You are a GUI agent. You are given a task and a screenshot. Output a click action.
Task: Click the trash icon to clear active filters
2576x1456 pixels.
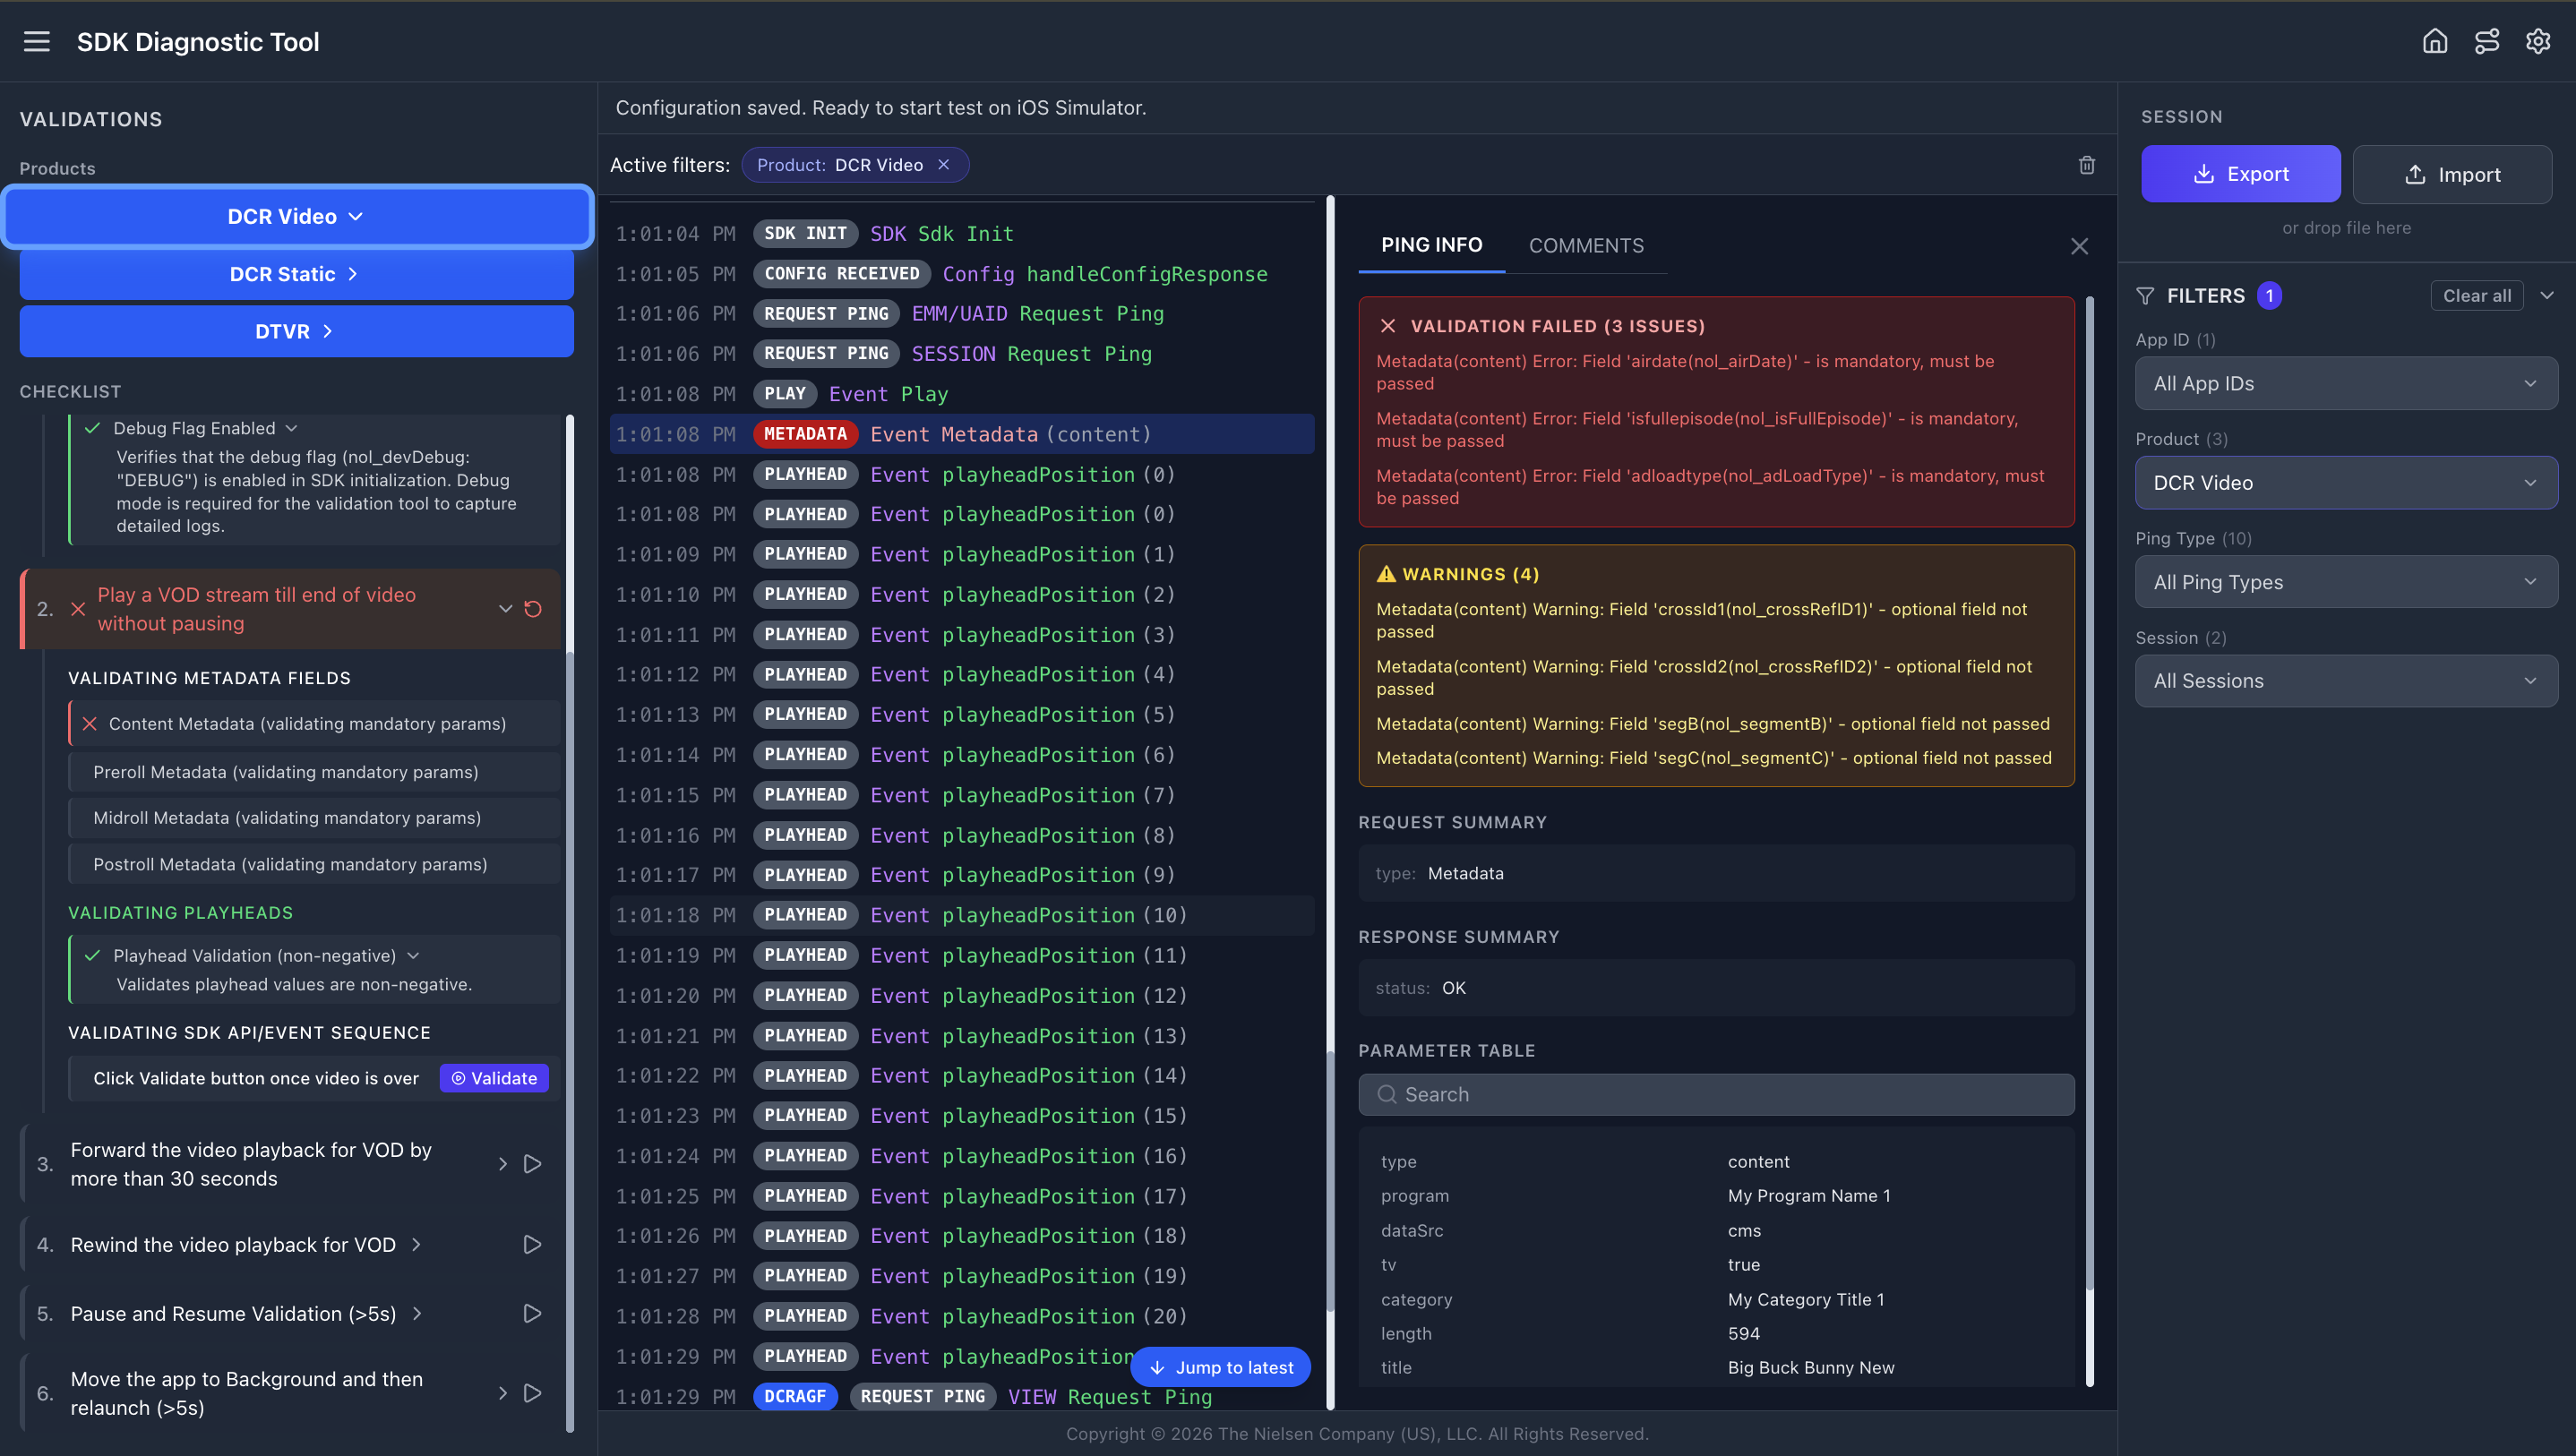[2087, 164]
